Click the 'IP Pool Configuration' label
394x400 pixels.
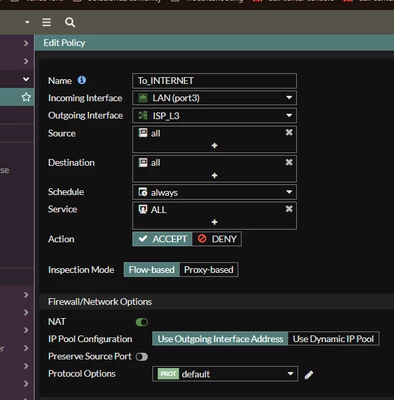[x=90, y=339]
